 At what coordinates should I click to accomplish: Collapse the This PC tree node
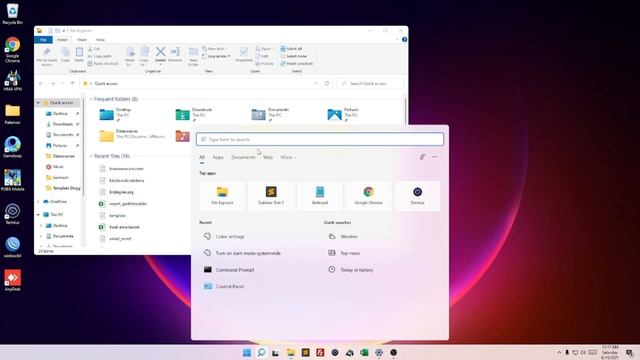[x=39, y=215]
